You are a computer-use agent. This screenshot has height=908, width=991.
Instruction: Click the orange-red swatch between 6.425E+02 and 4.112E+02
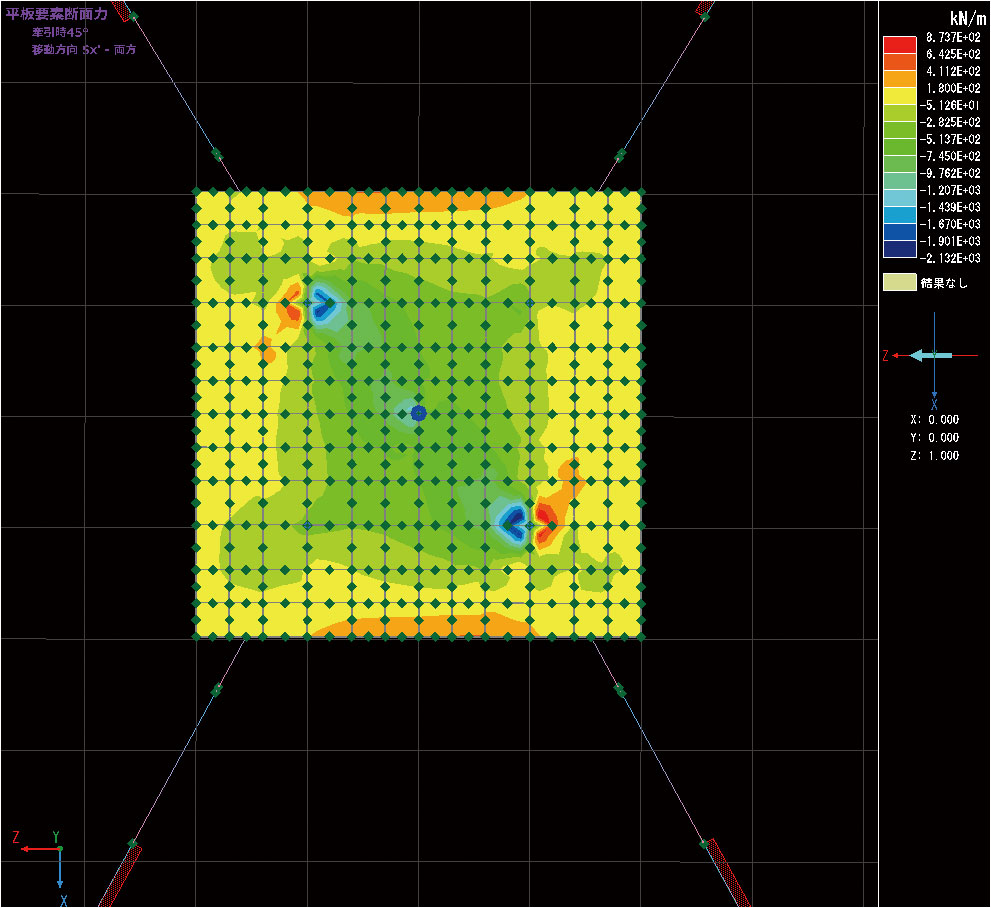(899, 62)
